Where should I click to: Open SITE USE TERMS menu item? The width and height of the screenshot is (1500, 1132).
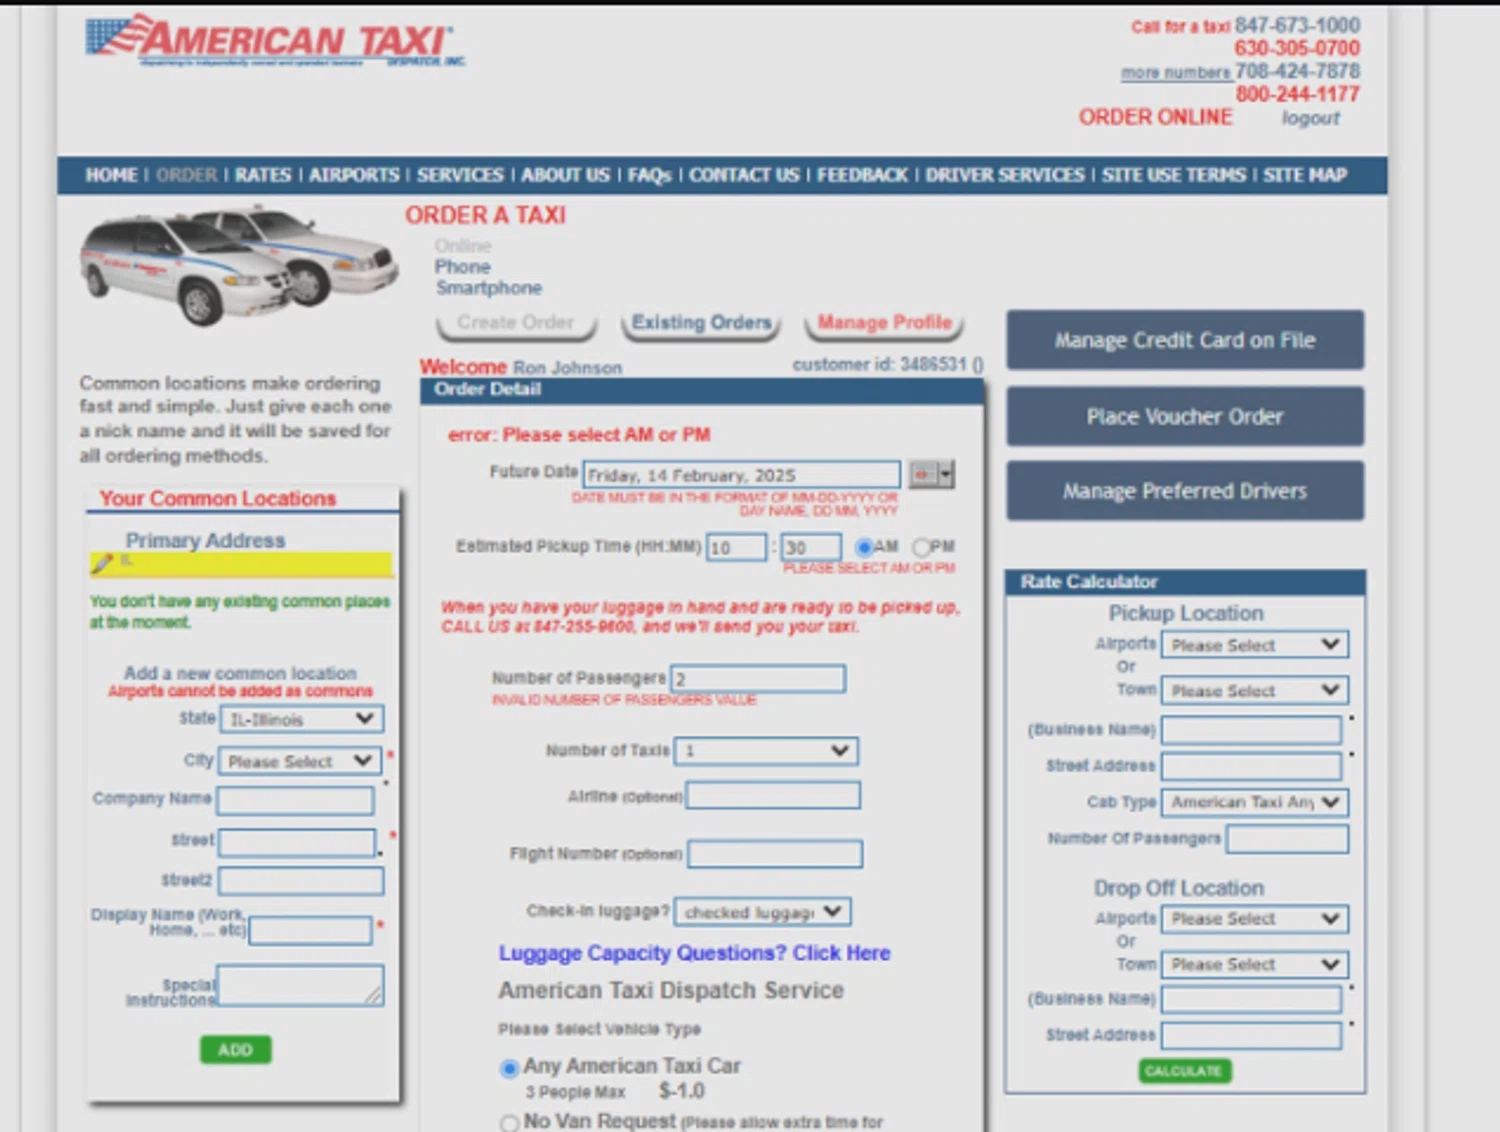[1174, 175]
